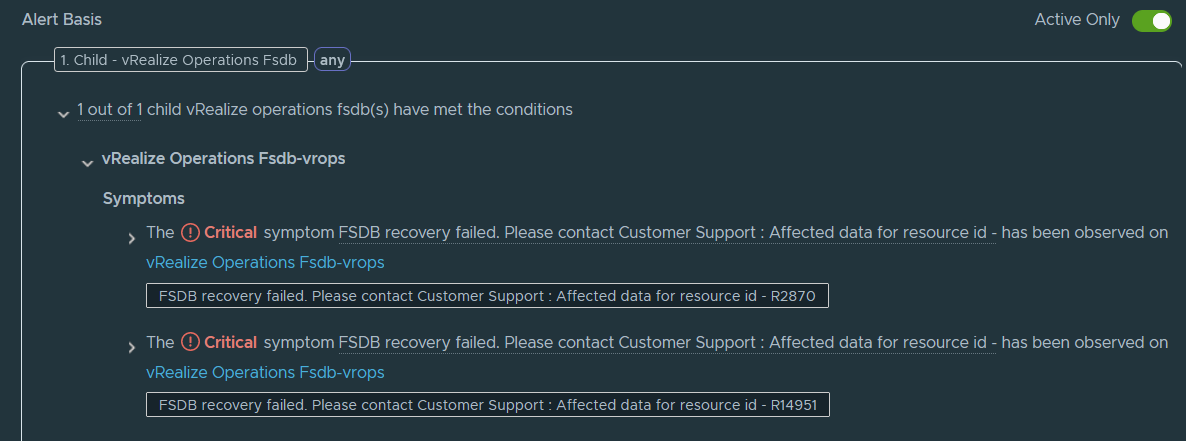Screen dimensions: 1186x441
Task: Click the Alert Basis heading
Action: 62,20
